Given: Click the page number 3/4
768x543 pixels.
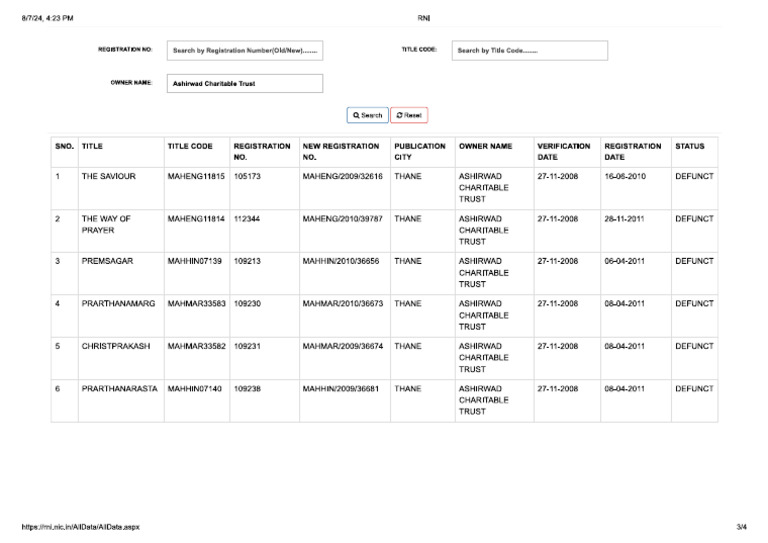Looking at the screenshot, I should coord(742,527).
